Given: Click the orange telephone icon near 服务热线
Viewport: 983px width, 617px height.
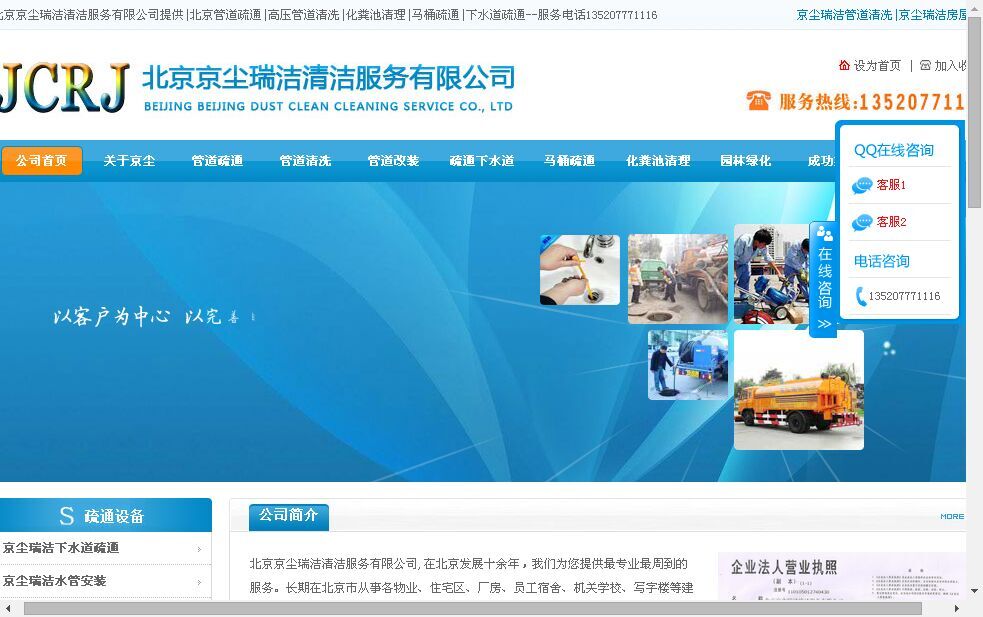Looking at the screenshot, I should coord(758,101).
